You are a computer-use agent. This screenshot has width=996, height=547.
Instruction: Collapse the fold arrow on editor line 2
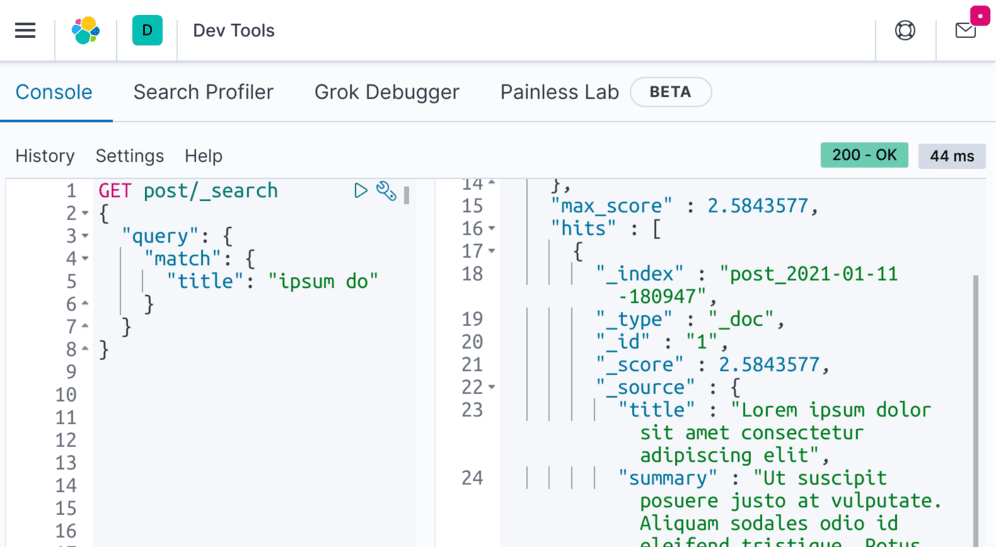[85, 213]
